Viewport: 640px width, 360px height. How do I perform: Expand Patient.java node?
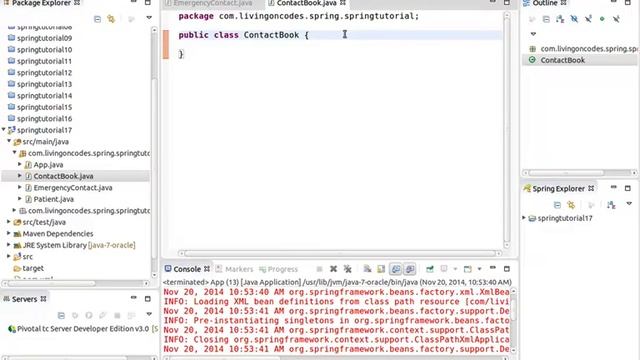click(x=20, y=199)
